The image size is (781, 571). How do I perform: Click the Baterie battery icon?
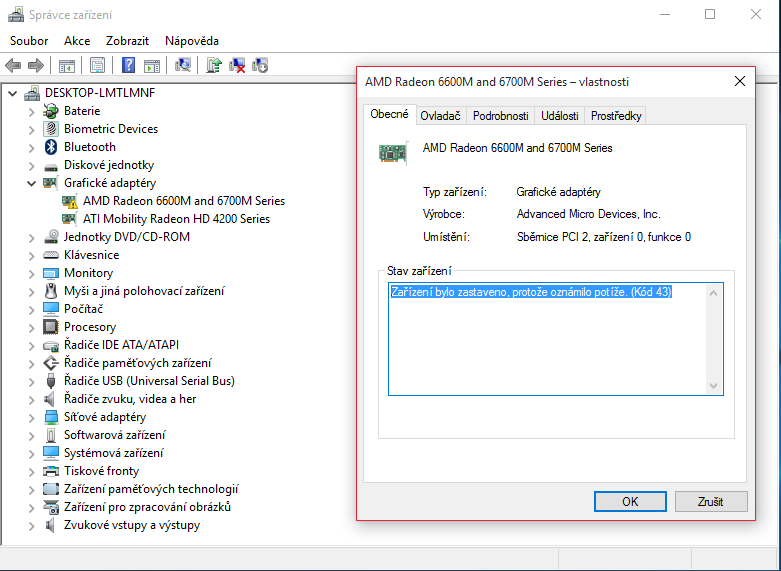51,111
